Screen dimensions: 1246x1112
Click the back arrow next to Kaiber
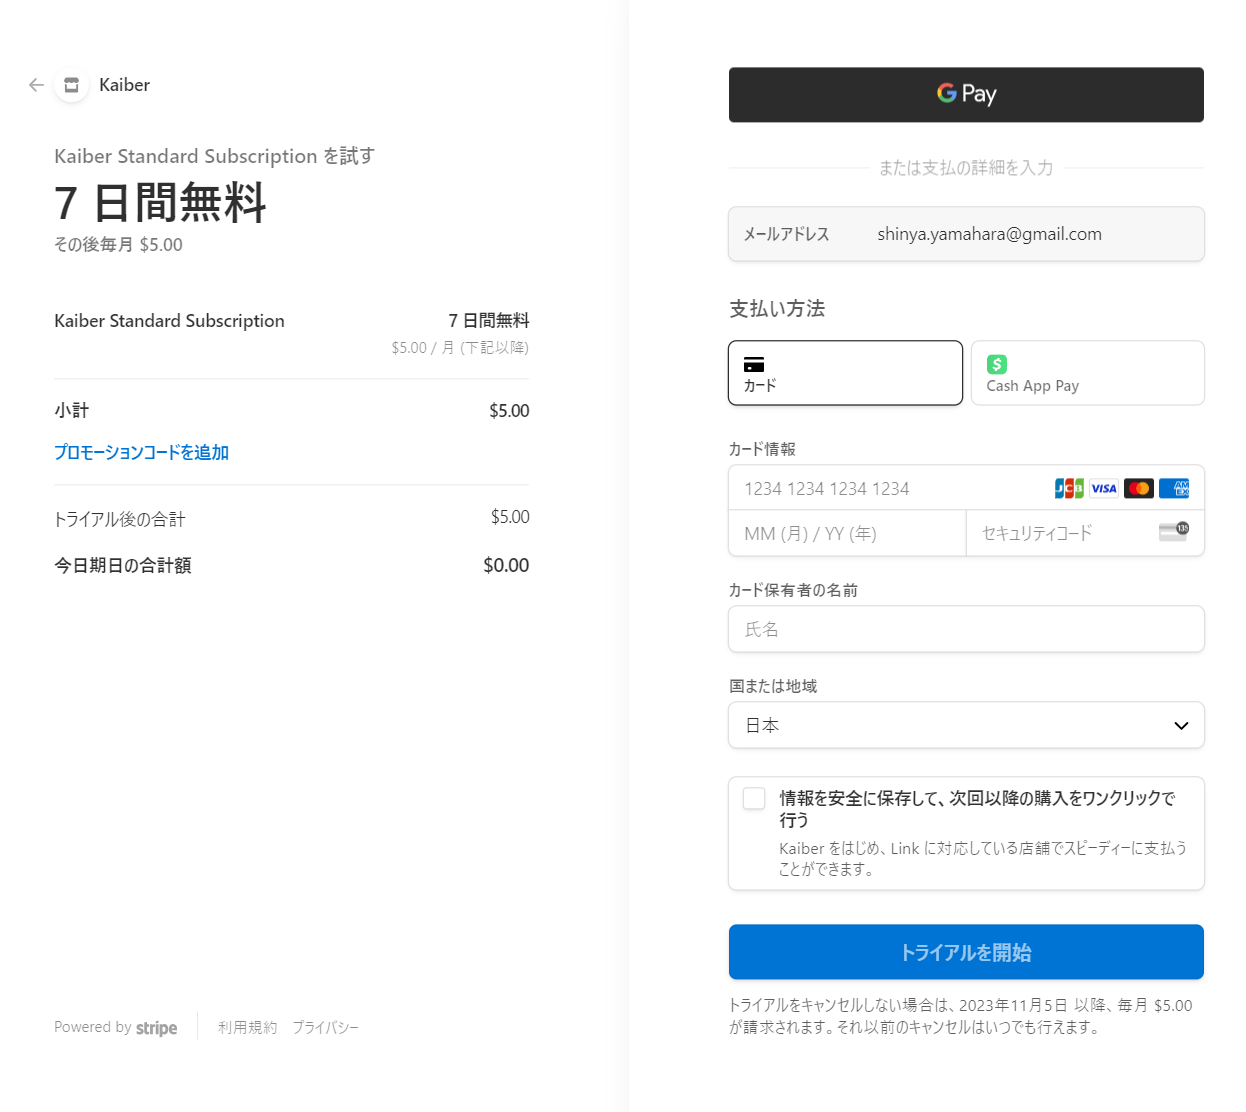(36, 85)
